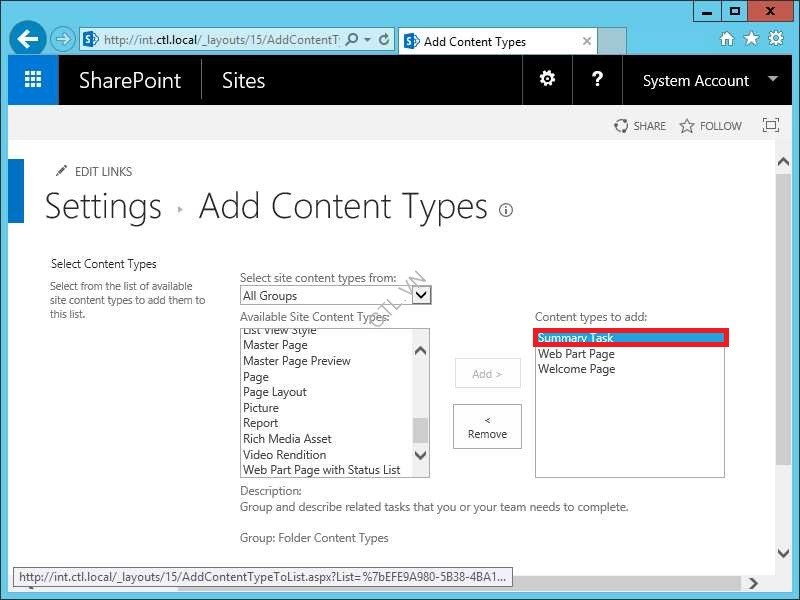Open the Sites navigation item
Screen dimensions: 800x600
[x=243, y=81]
